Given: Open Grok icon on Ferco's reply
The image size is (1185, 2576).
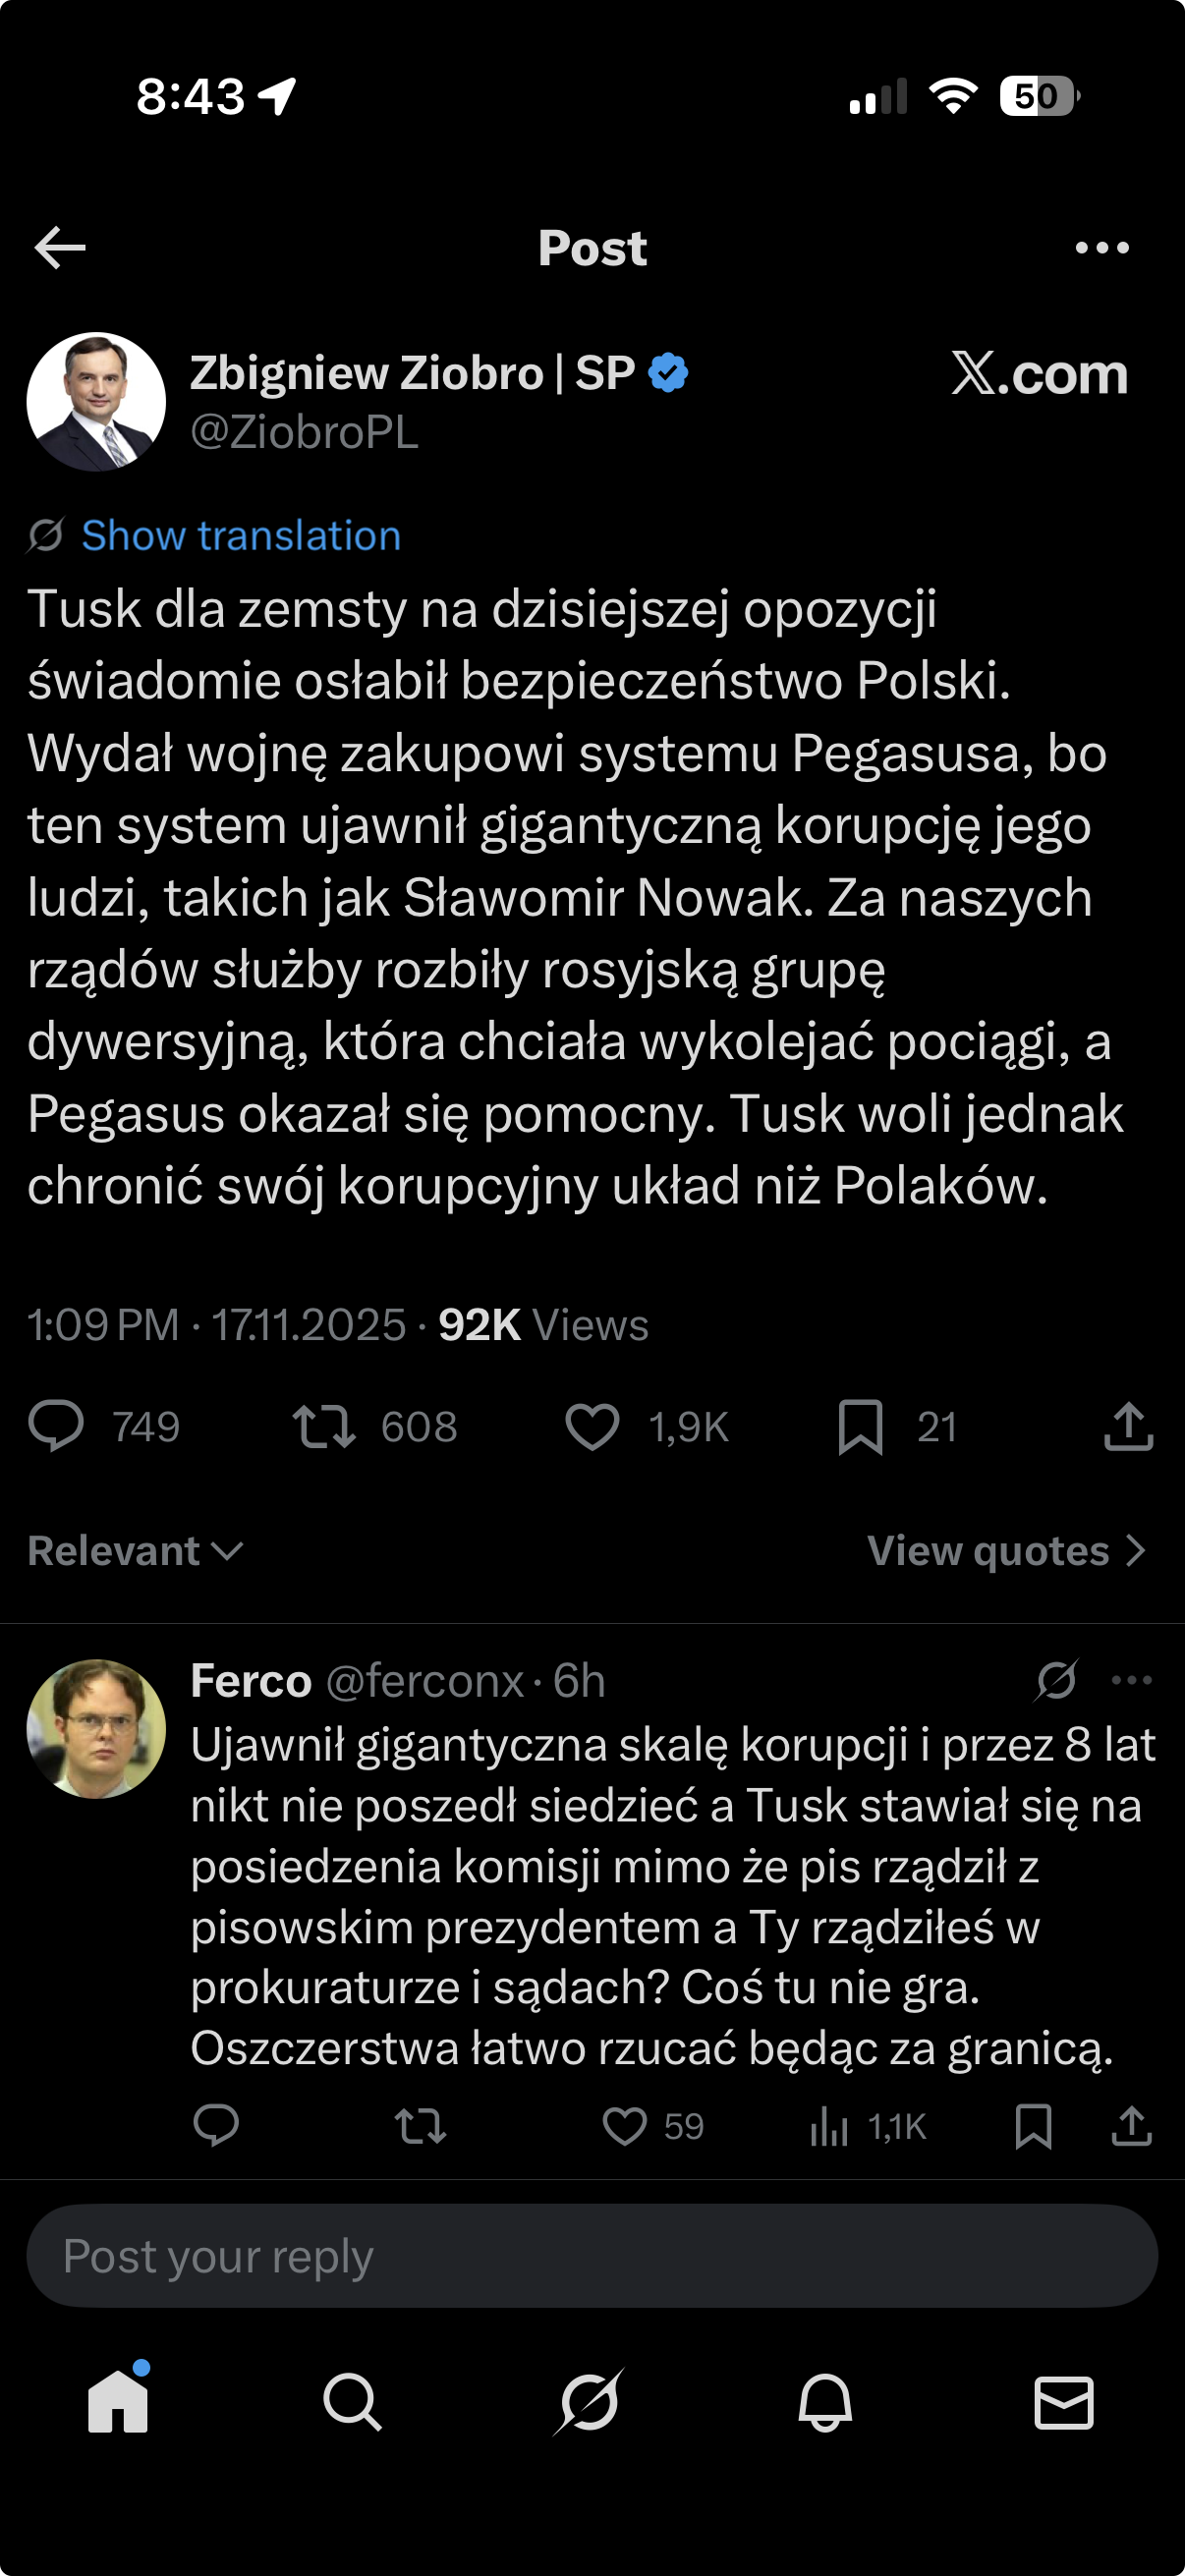Looking at the screenshot, I should 1056,1680.
